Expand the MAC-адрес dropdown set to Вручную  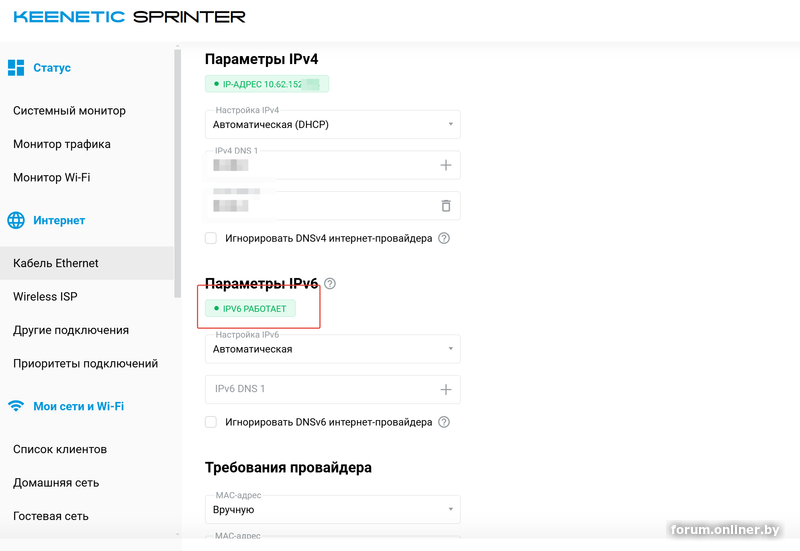coord(332,509)
